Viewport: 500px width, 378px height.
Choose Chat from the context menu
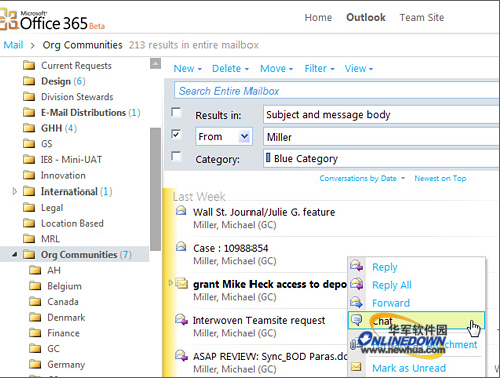[x=416, y=320]
